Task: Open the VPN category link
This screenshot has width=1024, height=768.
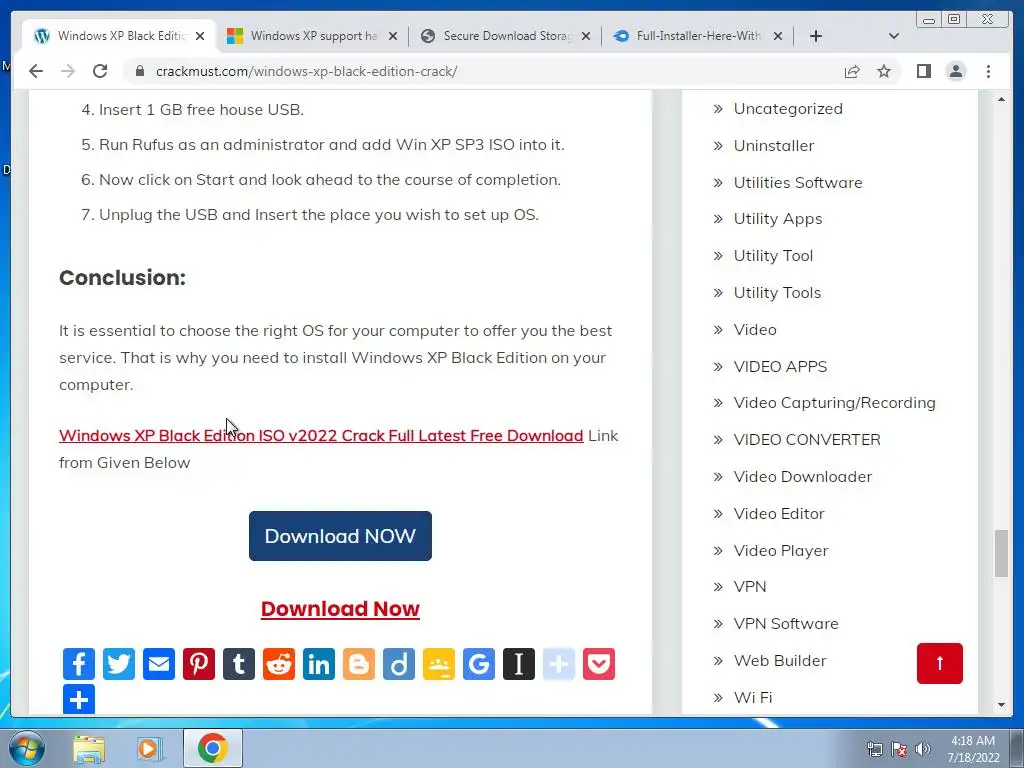Action: pos(750,586)
